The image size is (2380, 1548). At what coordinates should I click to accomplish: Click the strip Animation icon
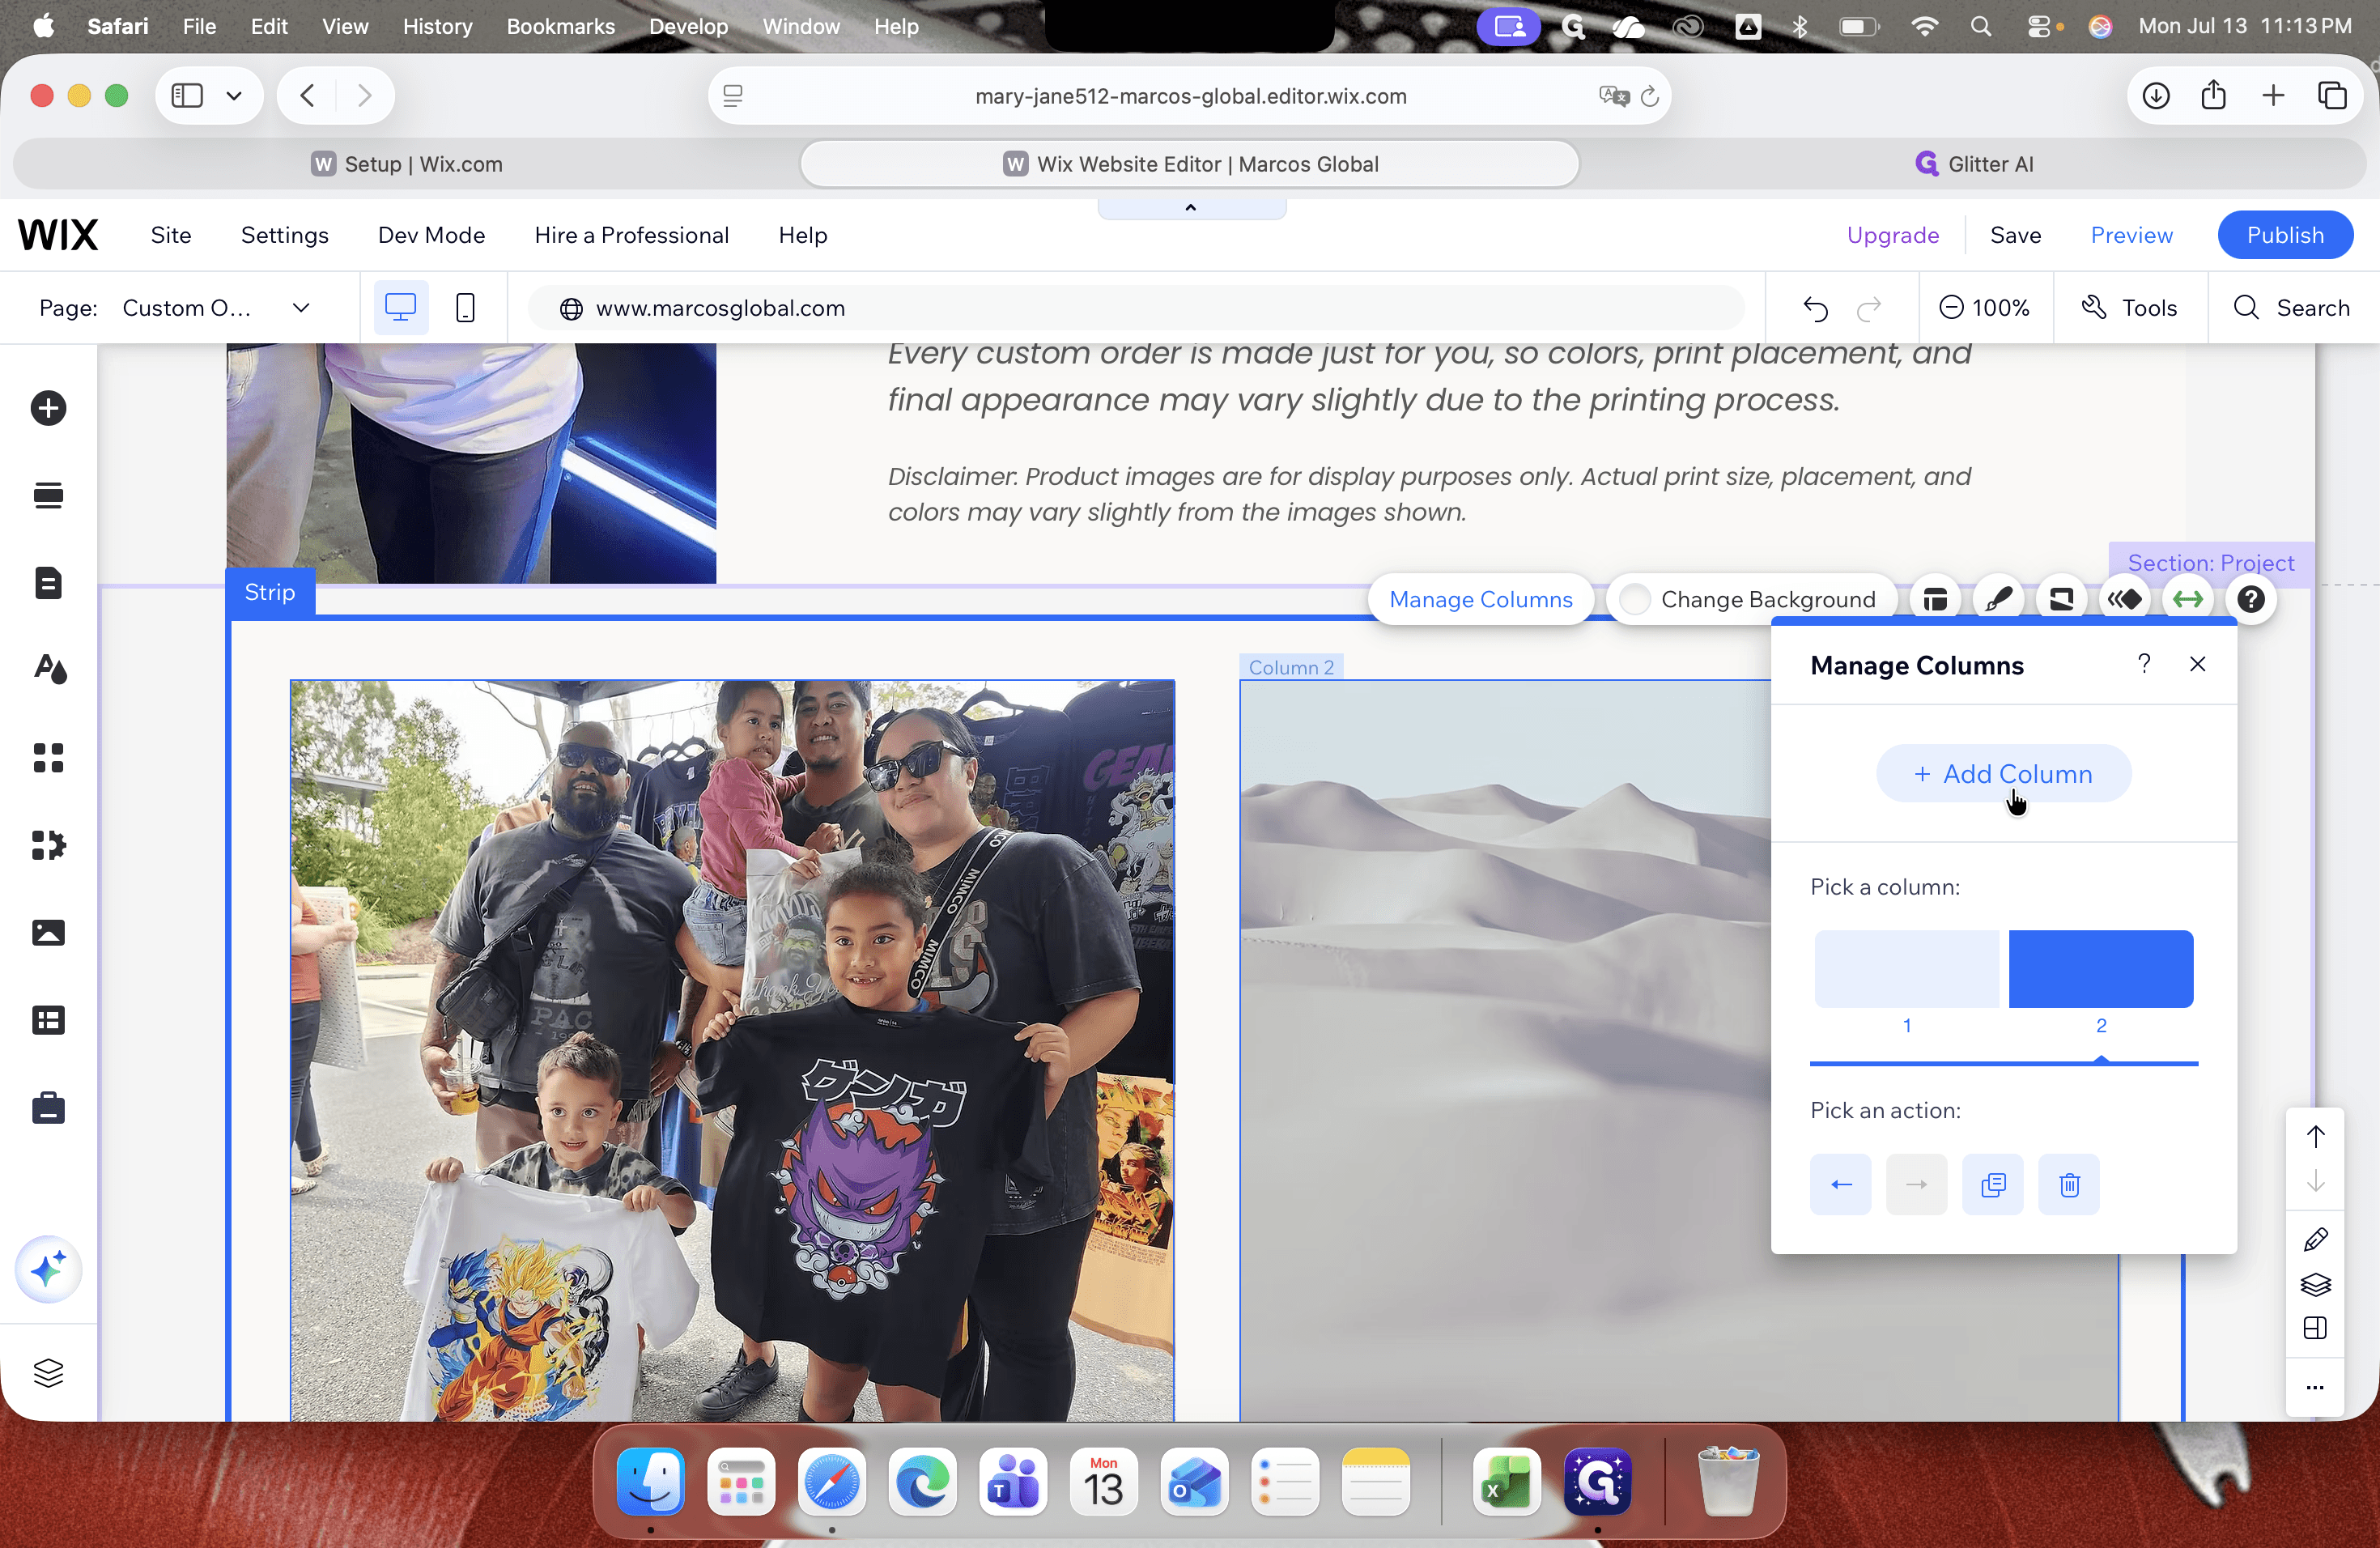[x=2124, y=599]
